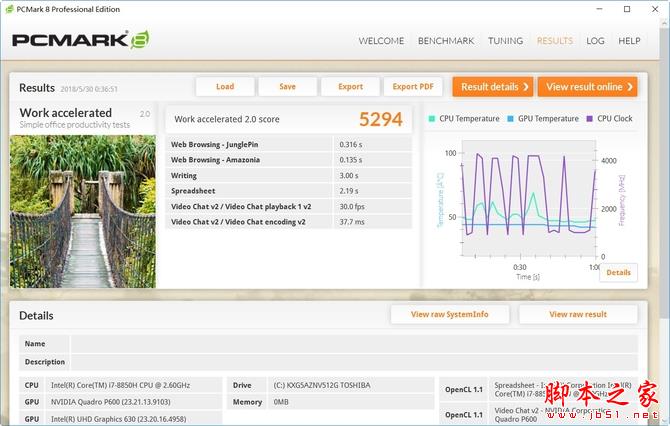Click the Save results button
Image resolution: width=670 pixels, height=426 pixels.
pos(288,87)
